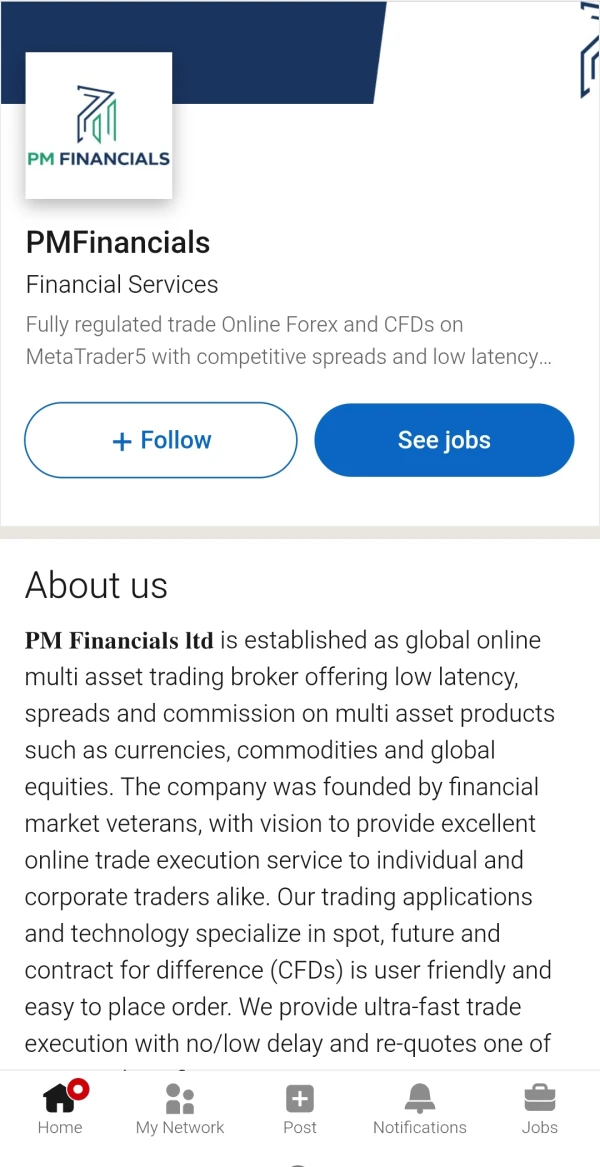Tap the 'My Network' text label
The width and height of the screenshot is (600, 1167).
[180, 1127]
